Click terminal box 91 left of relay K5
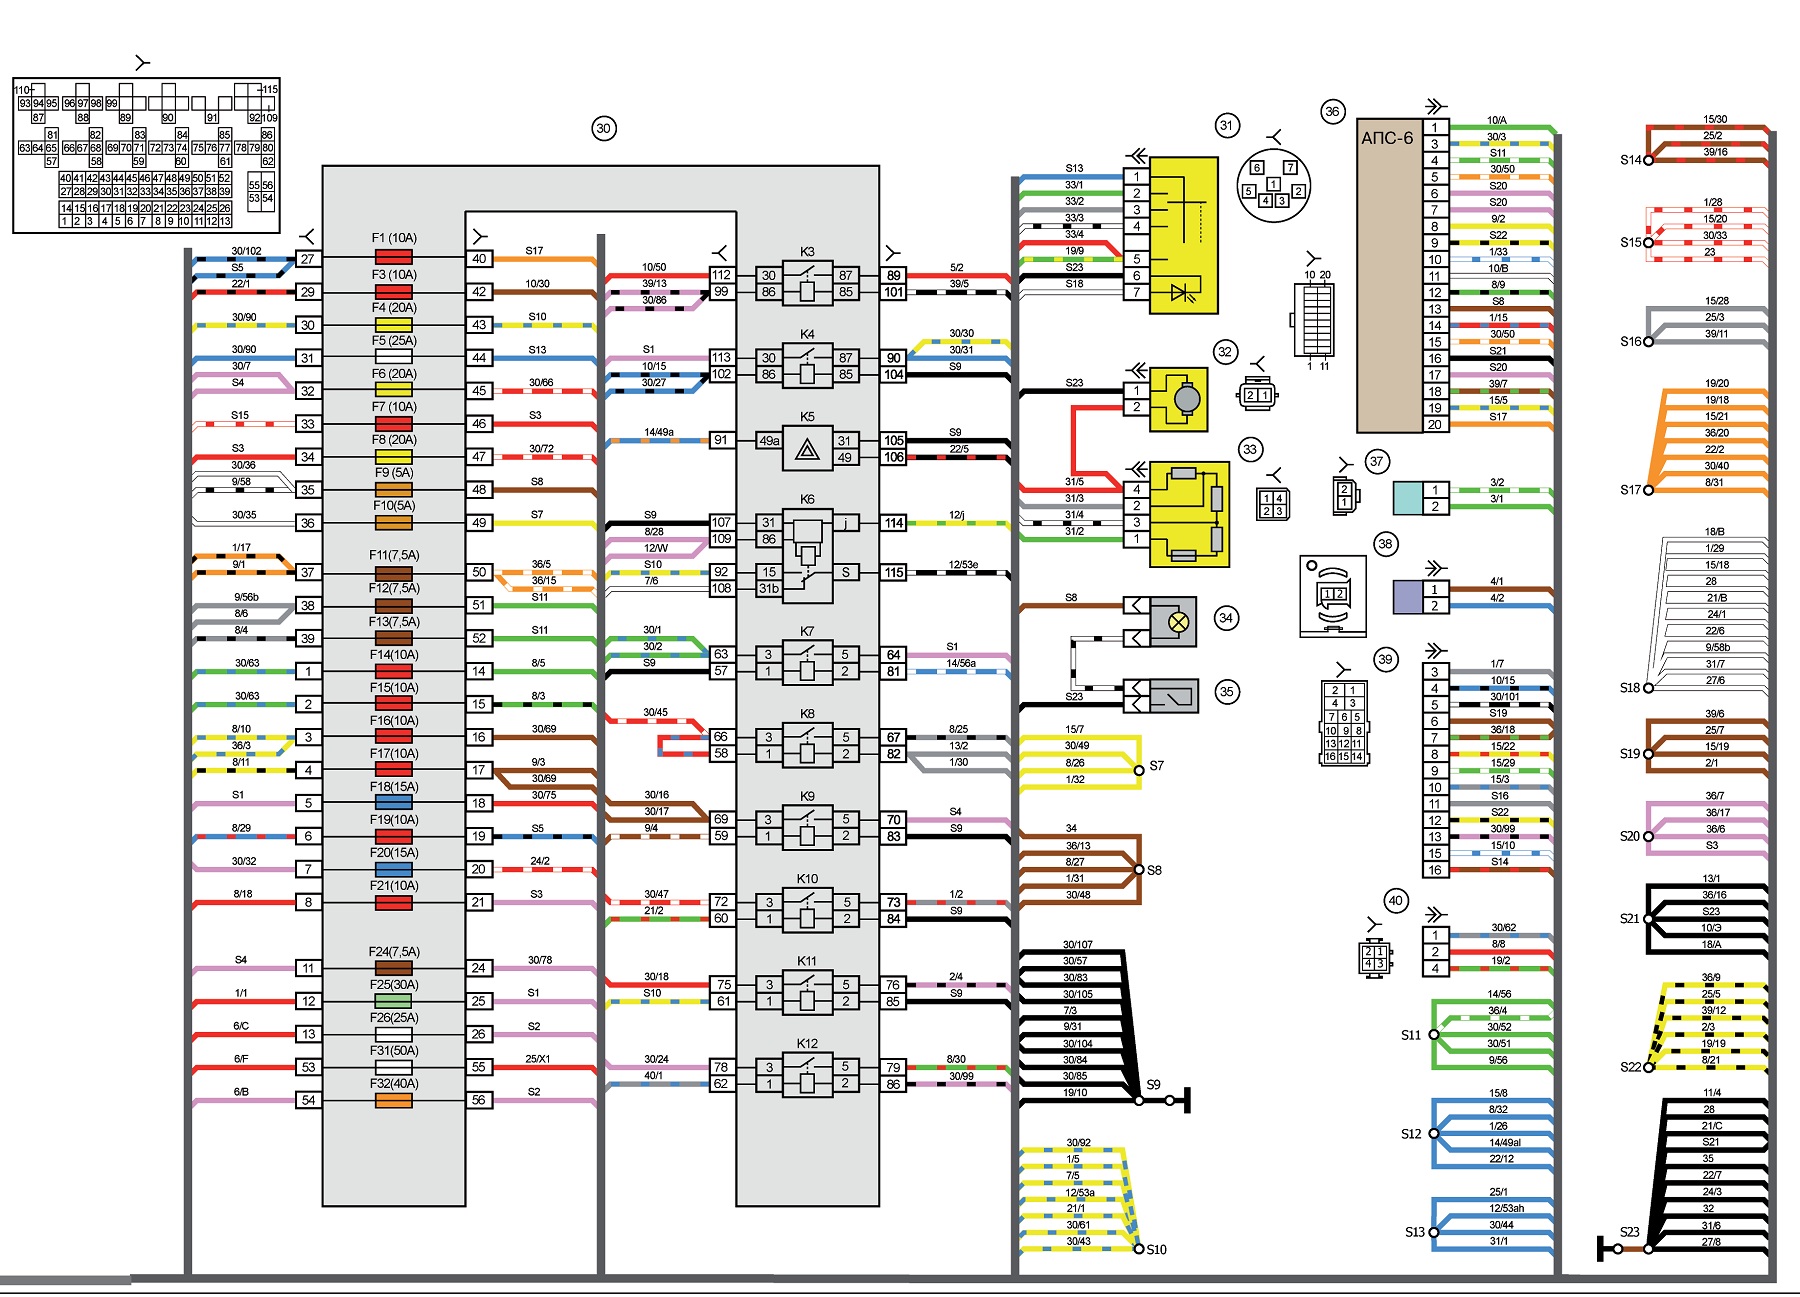This screenshot has width=1800, height=1297. pos(721,439)
